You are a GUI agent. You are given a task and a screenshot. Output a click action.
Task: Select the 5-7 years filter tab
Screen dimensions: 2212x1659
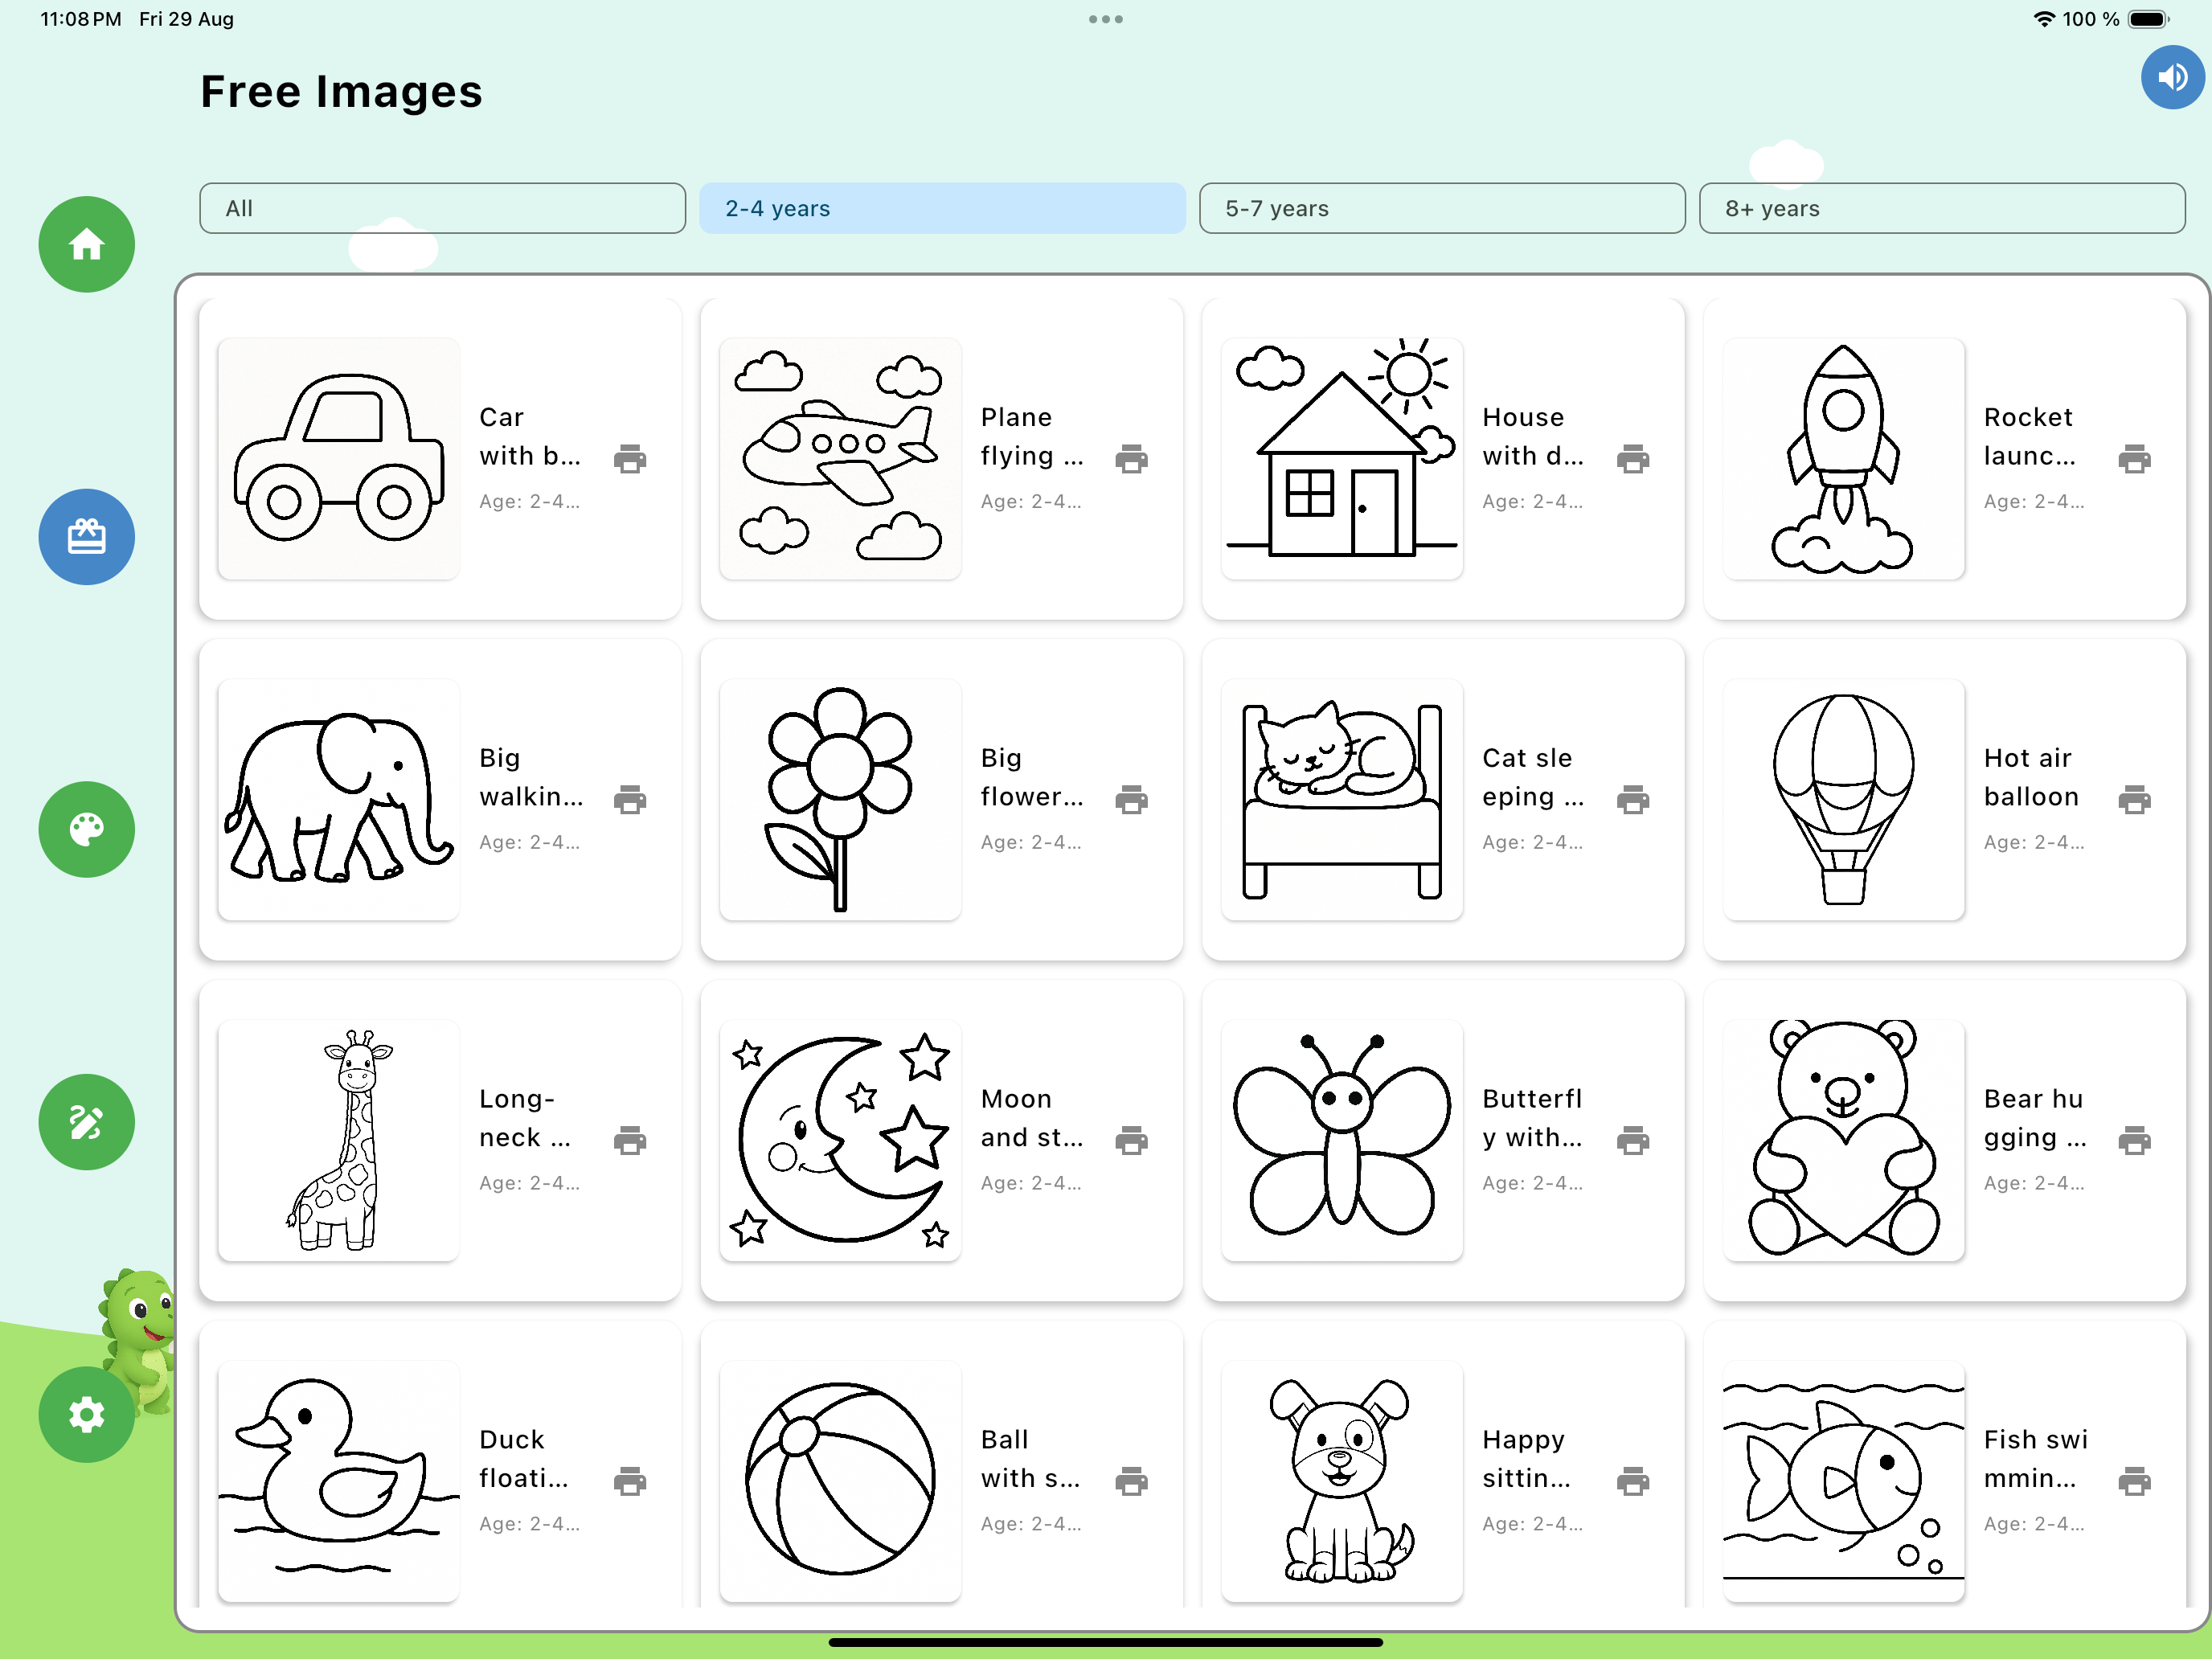[1442, 208]
